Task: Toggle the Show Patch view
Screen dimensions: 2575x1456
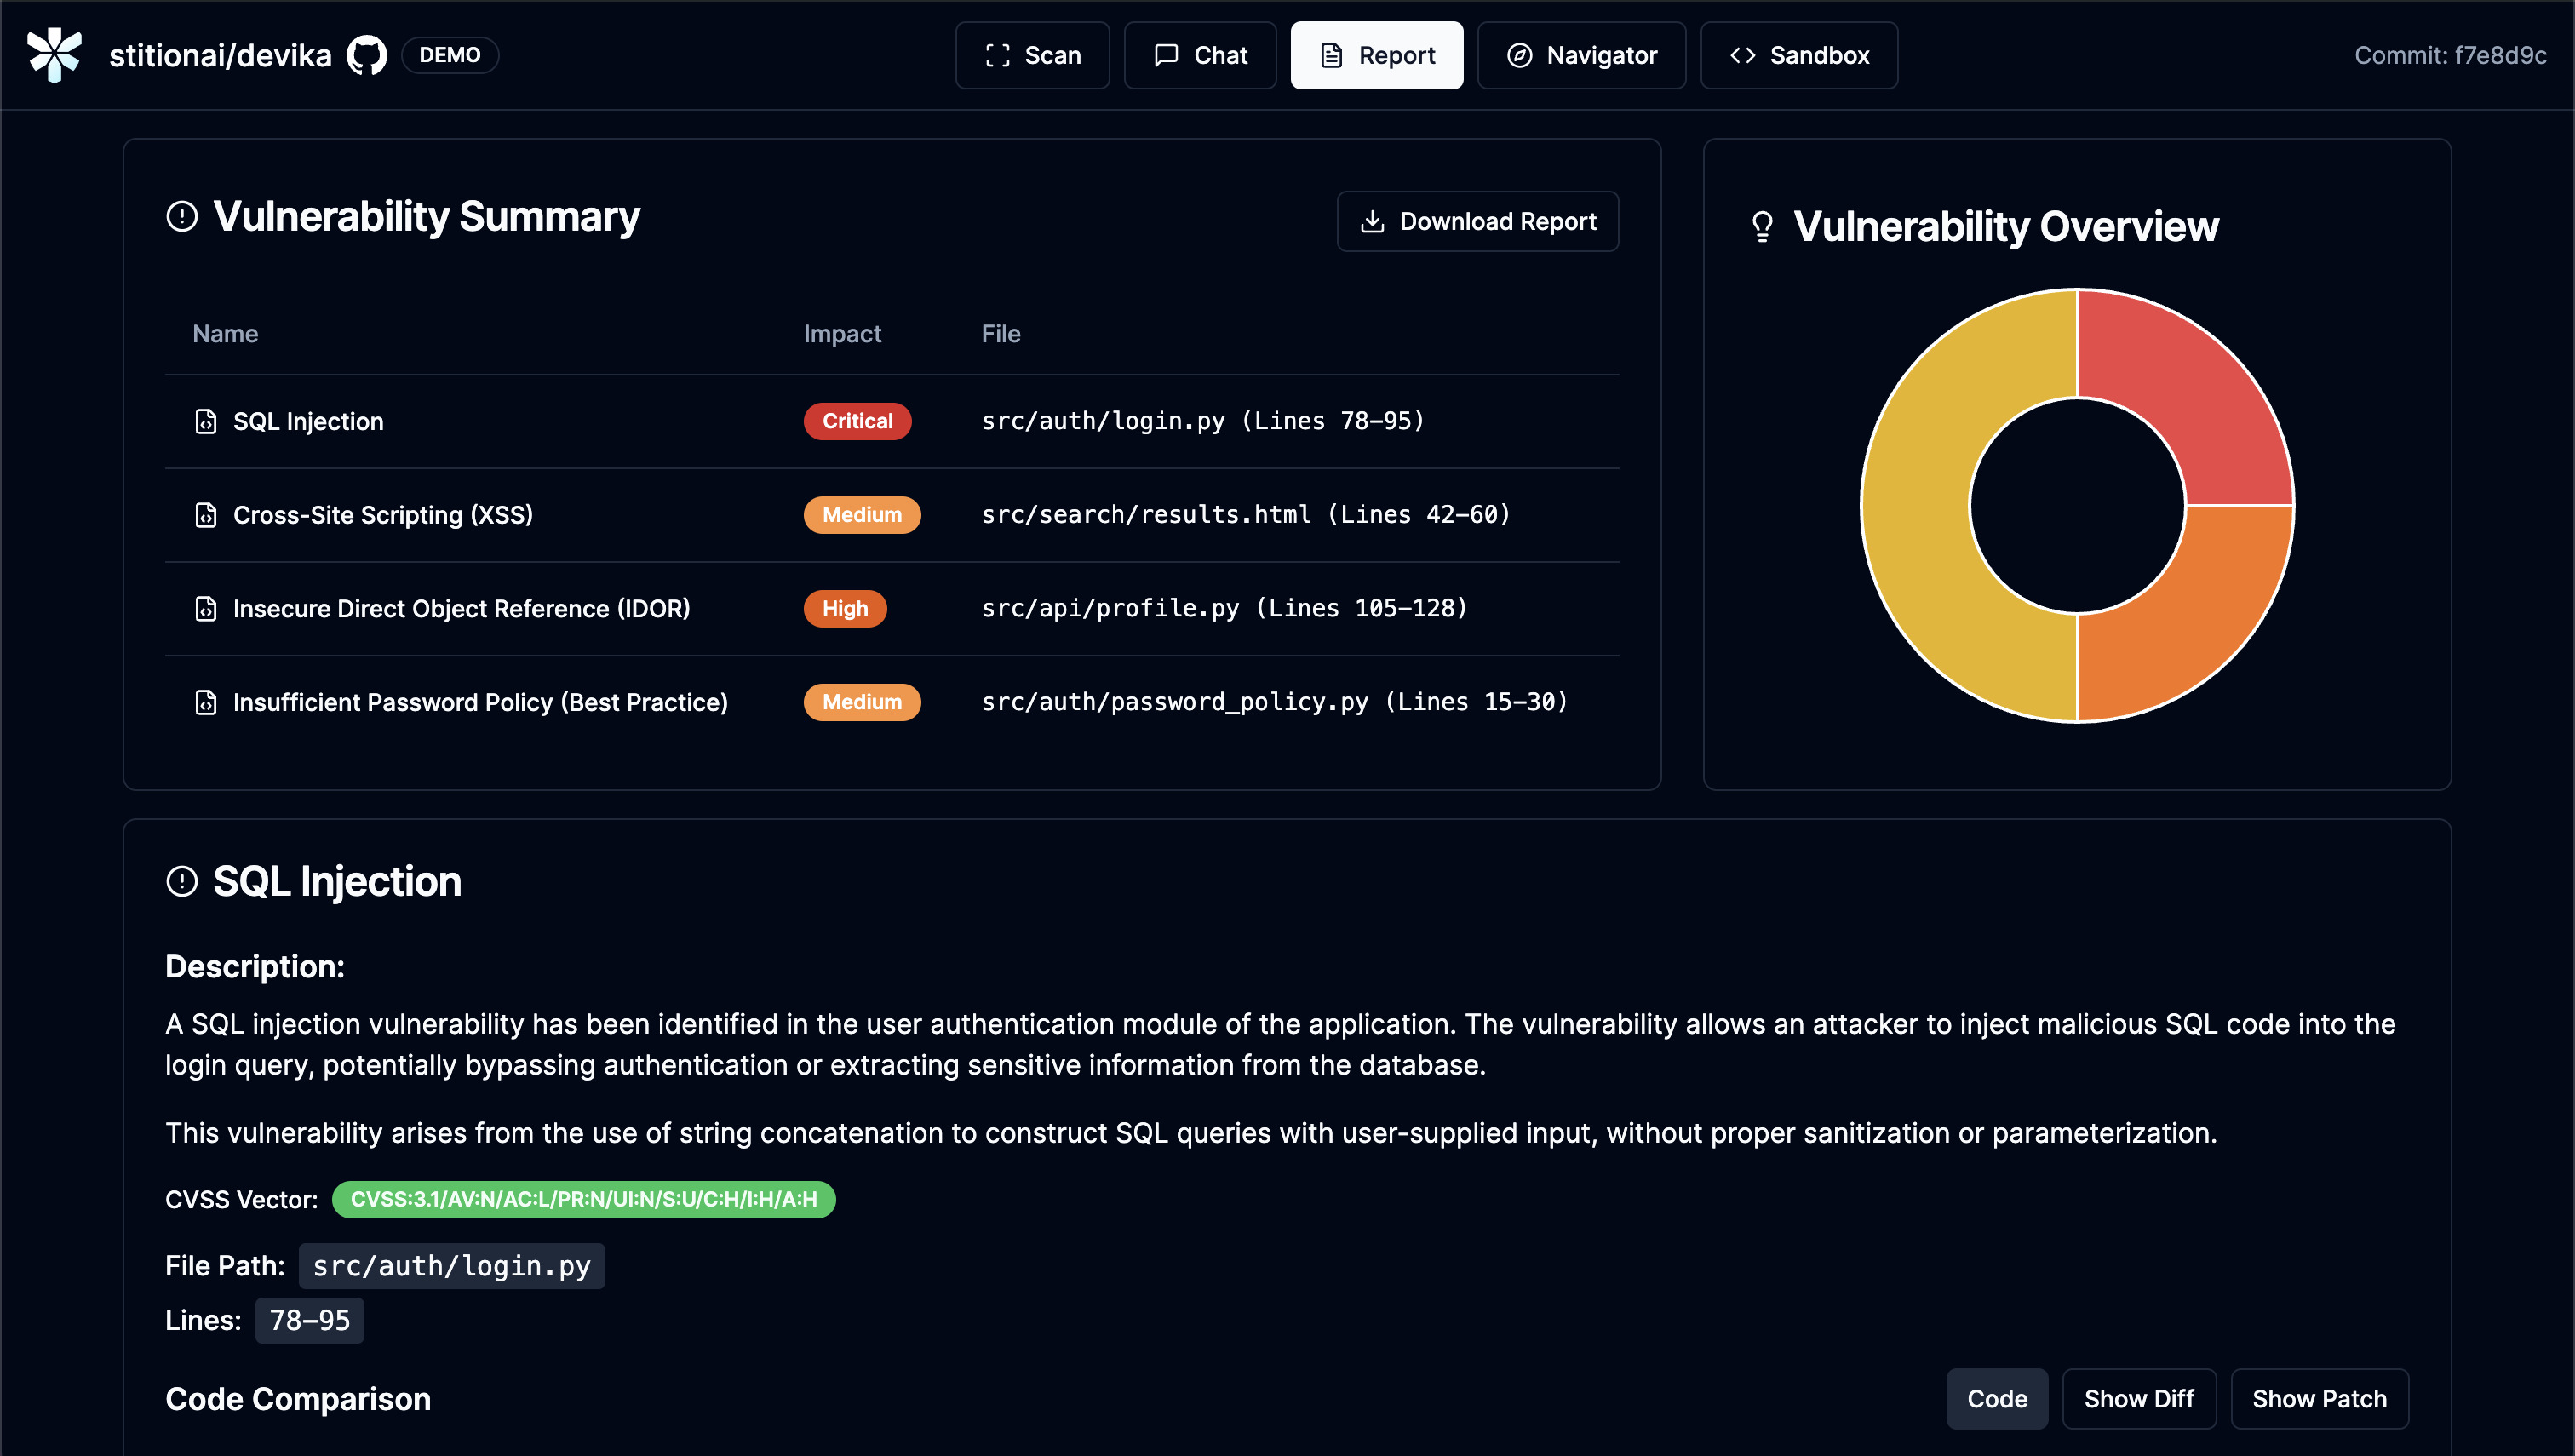Action: (2319, 1398)
